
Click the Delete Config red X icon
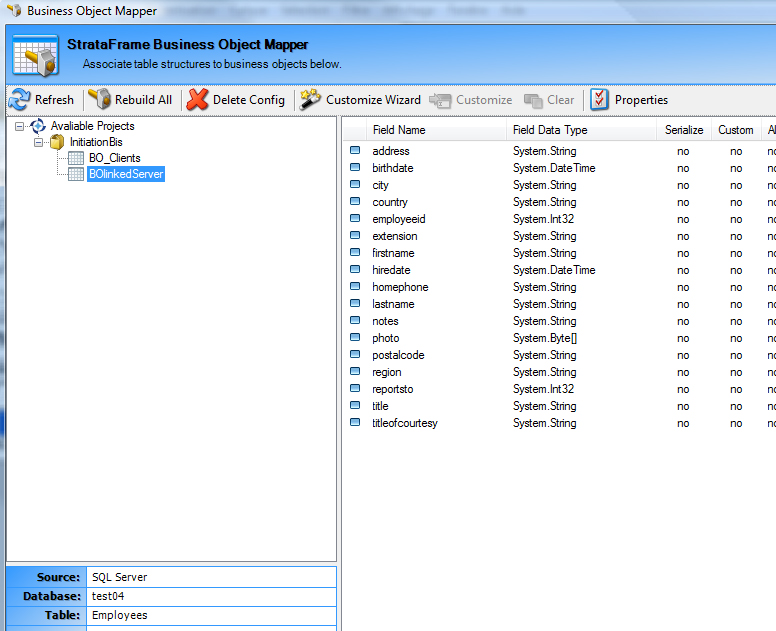point(197,100)
